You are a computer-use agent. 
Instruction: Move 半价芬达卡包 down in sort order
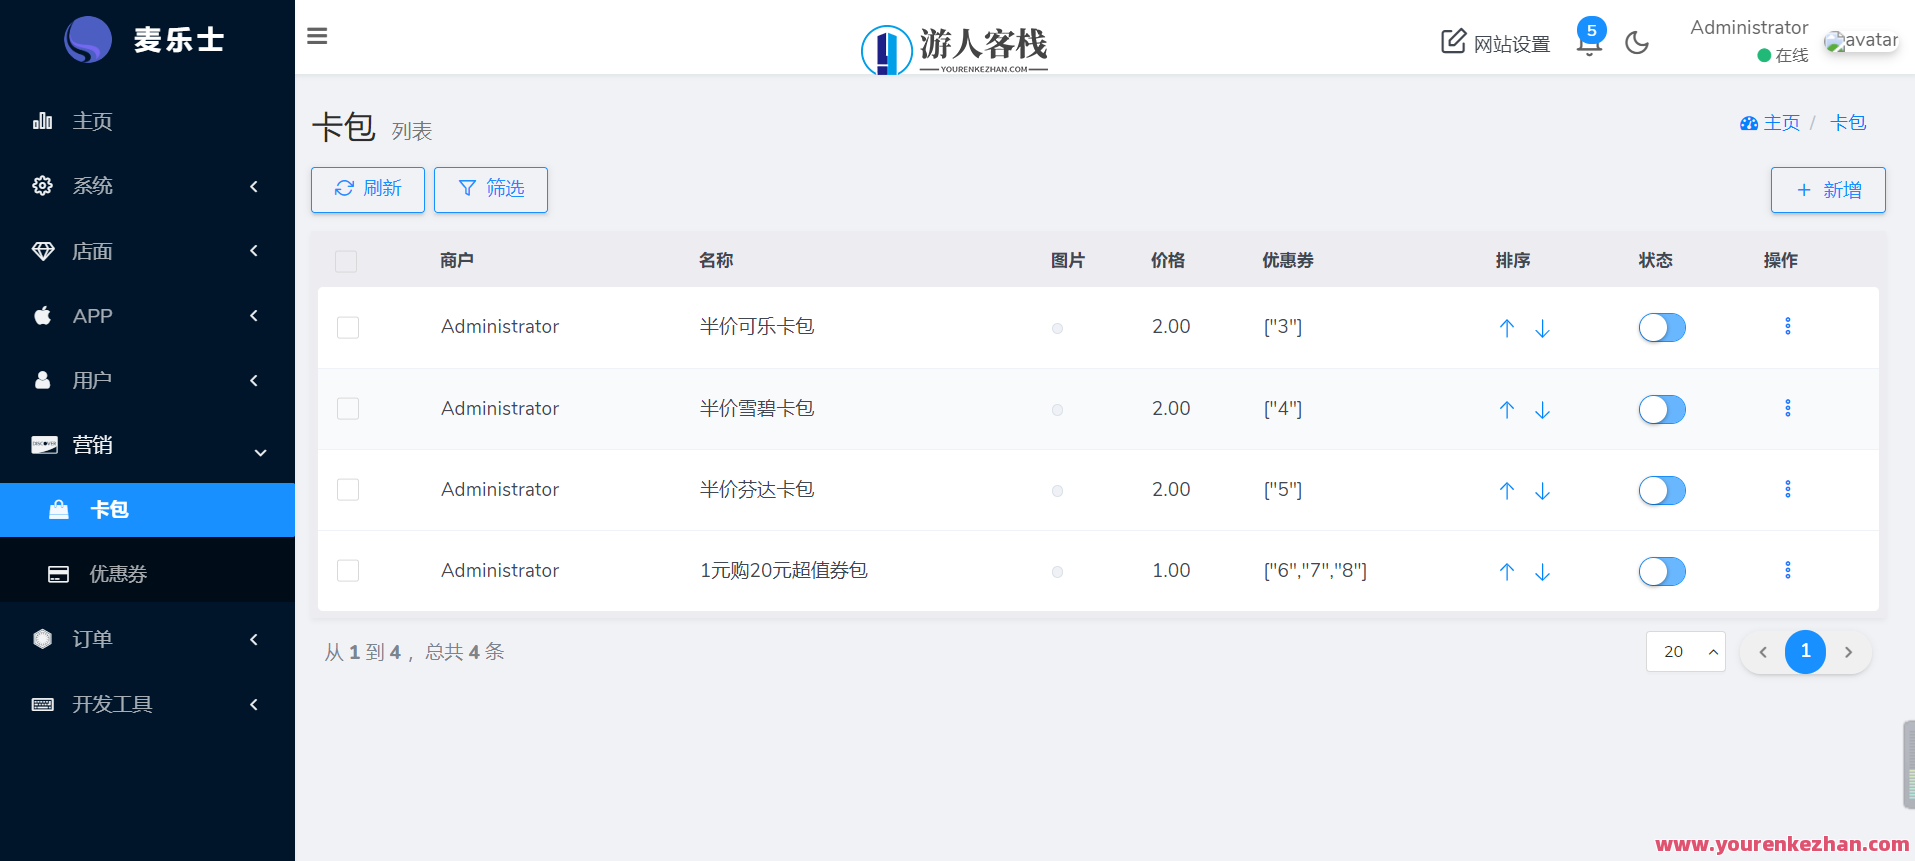click(x=1543, y=491)
